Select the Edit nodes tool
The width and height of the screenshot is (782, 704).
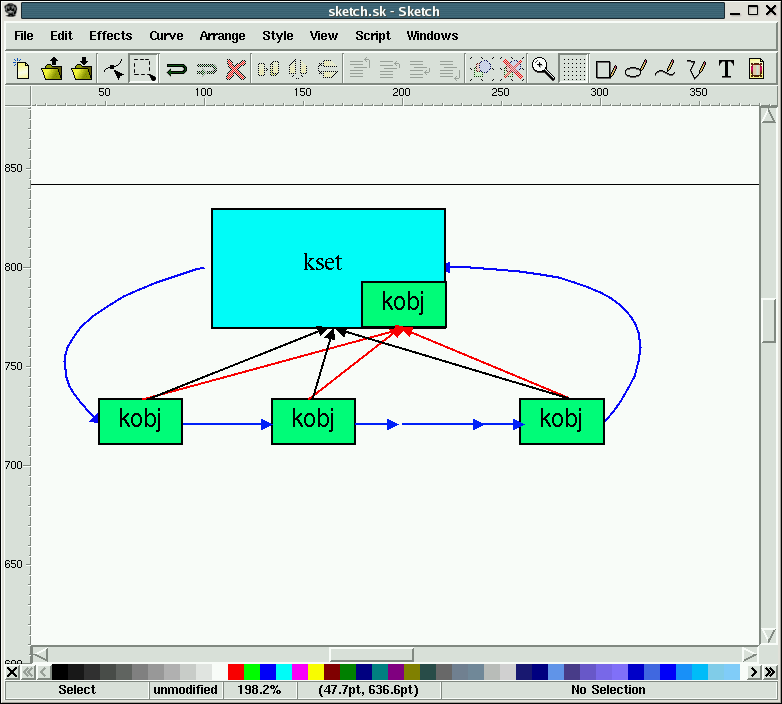[114, 69]
